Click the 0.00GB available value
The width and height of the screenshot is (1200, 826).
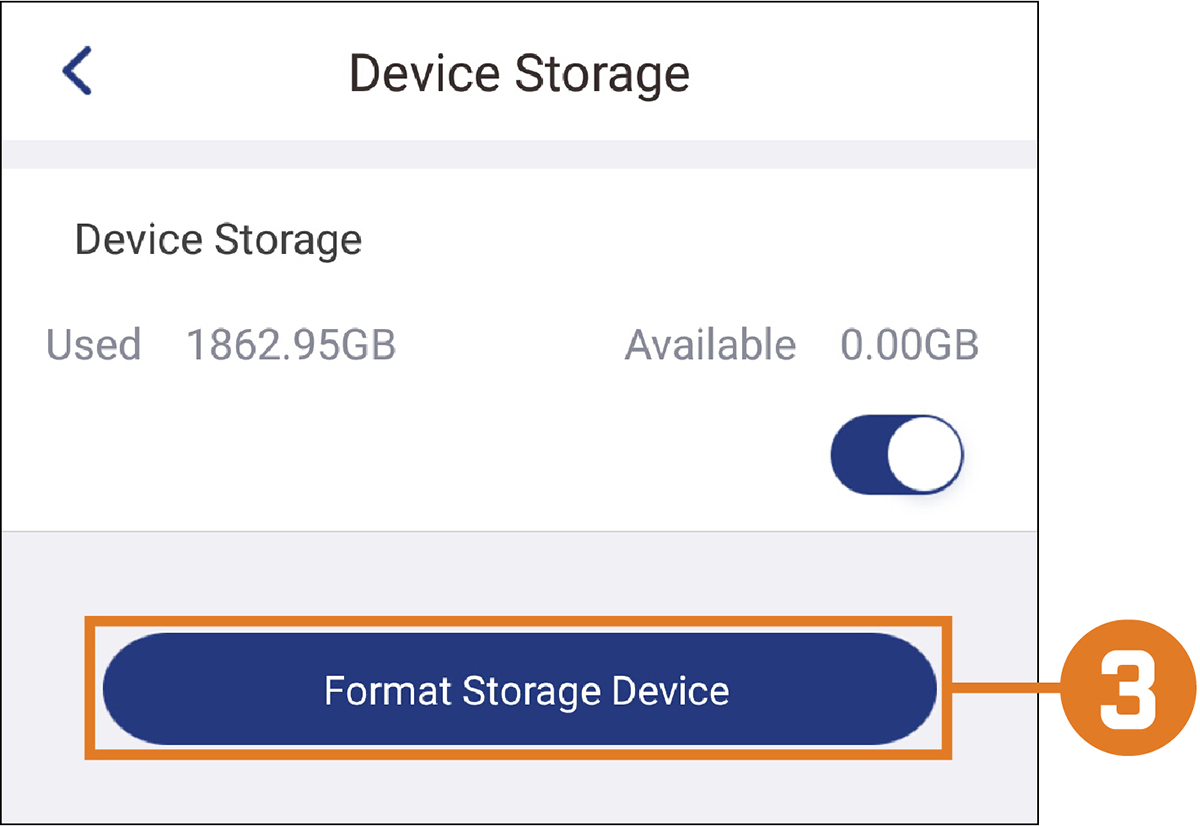[x=909, y=345]
